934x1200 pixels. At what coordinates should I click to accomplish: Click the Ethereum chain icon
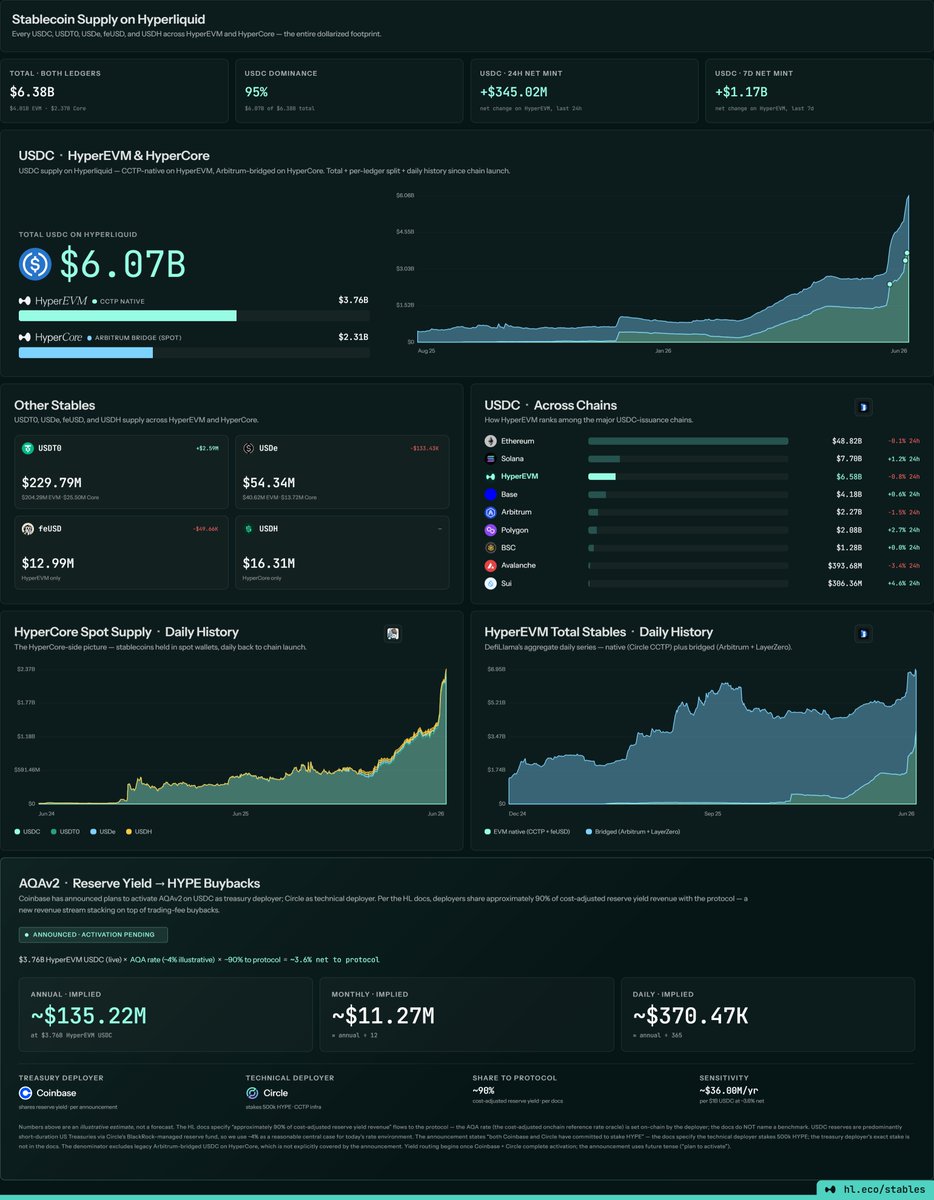click(491, 441)
